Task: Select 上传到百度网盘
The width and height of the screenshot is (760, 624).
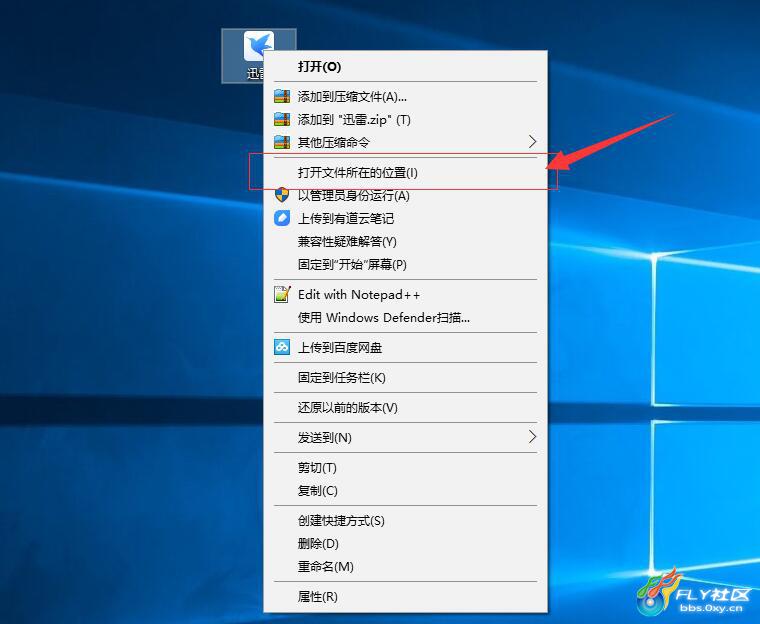Action: 405,347
